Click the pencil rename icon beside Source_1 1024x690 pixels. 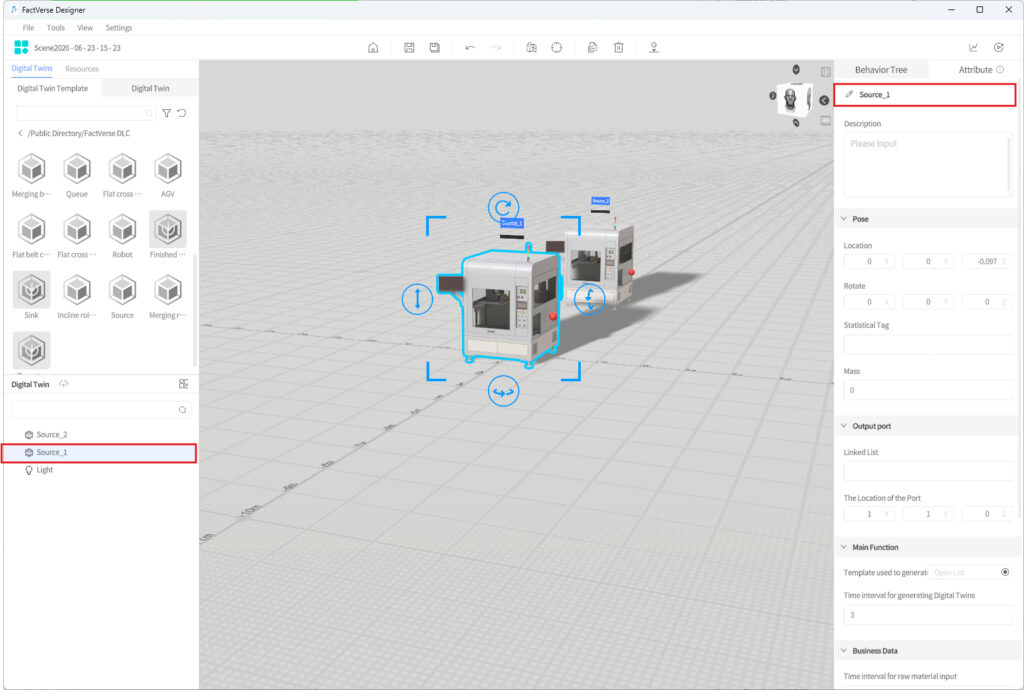(x=849, y=95)
